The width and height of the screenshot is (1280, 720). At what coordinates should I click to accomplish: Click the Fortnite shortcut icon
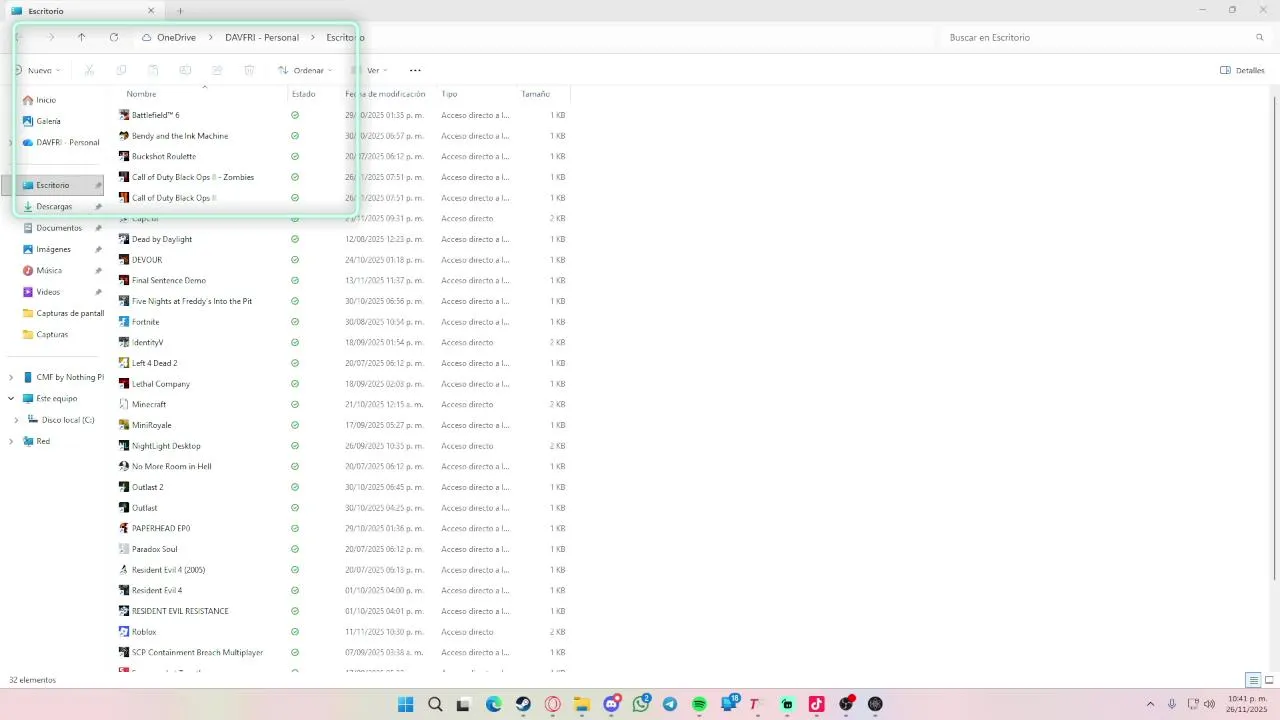tap(124, 322)
